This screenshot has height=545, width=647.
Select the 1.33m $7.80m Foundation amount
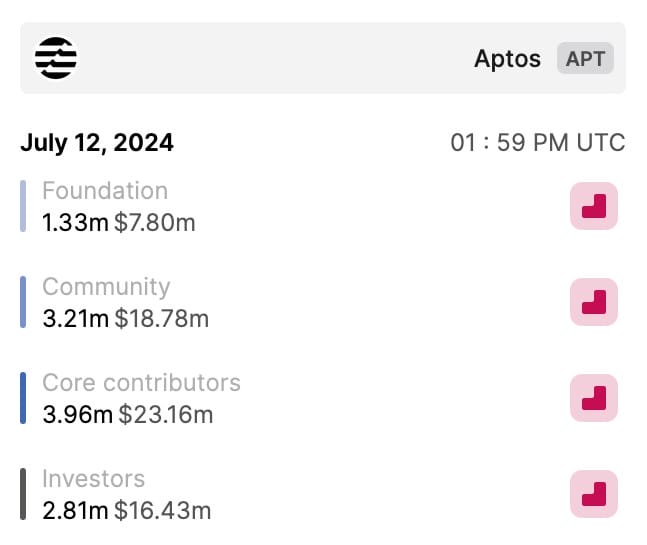119,223
